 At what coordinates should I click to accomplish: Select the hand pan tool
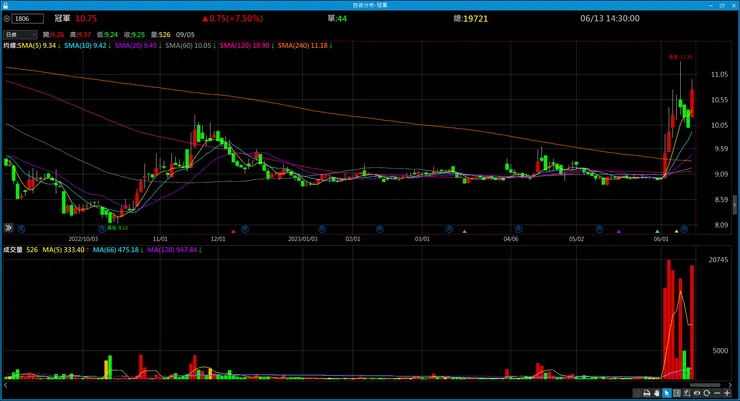click(657, 393)
